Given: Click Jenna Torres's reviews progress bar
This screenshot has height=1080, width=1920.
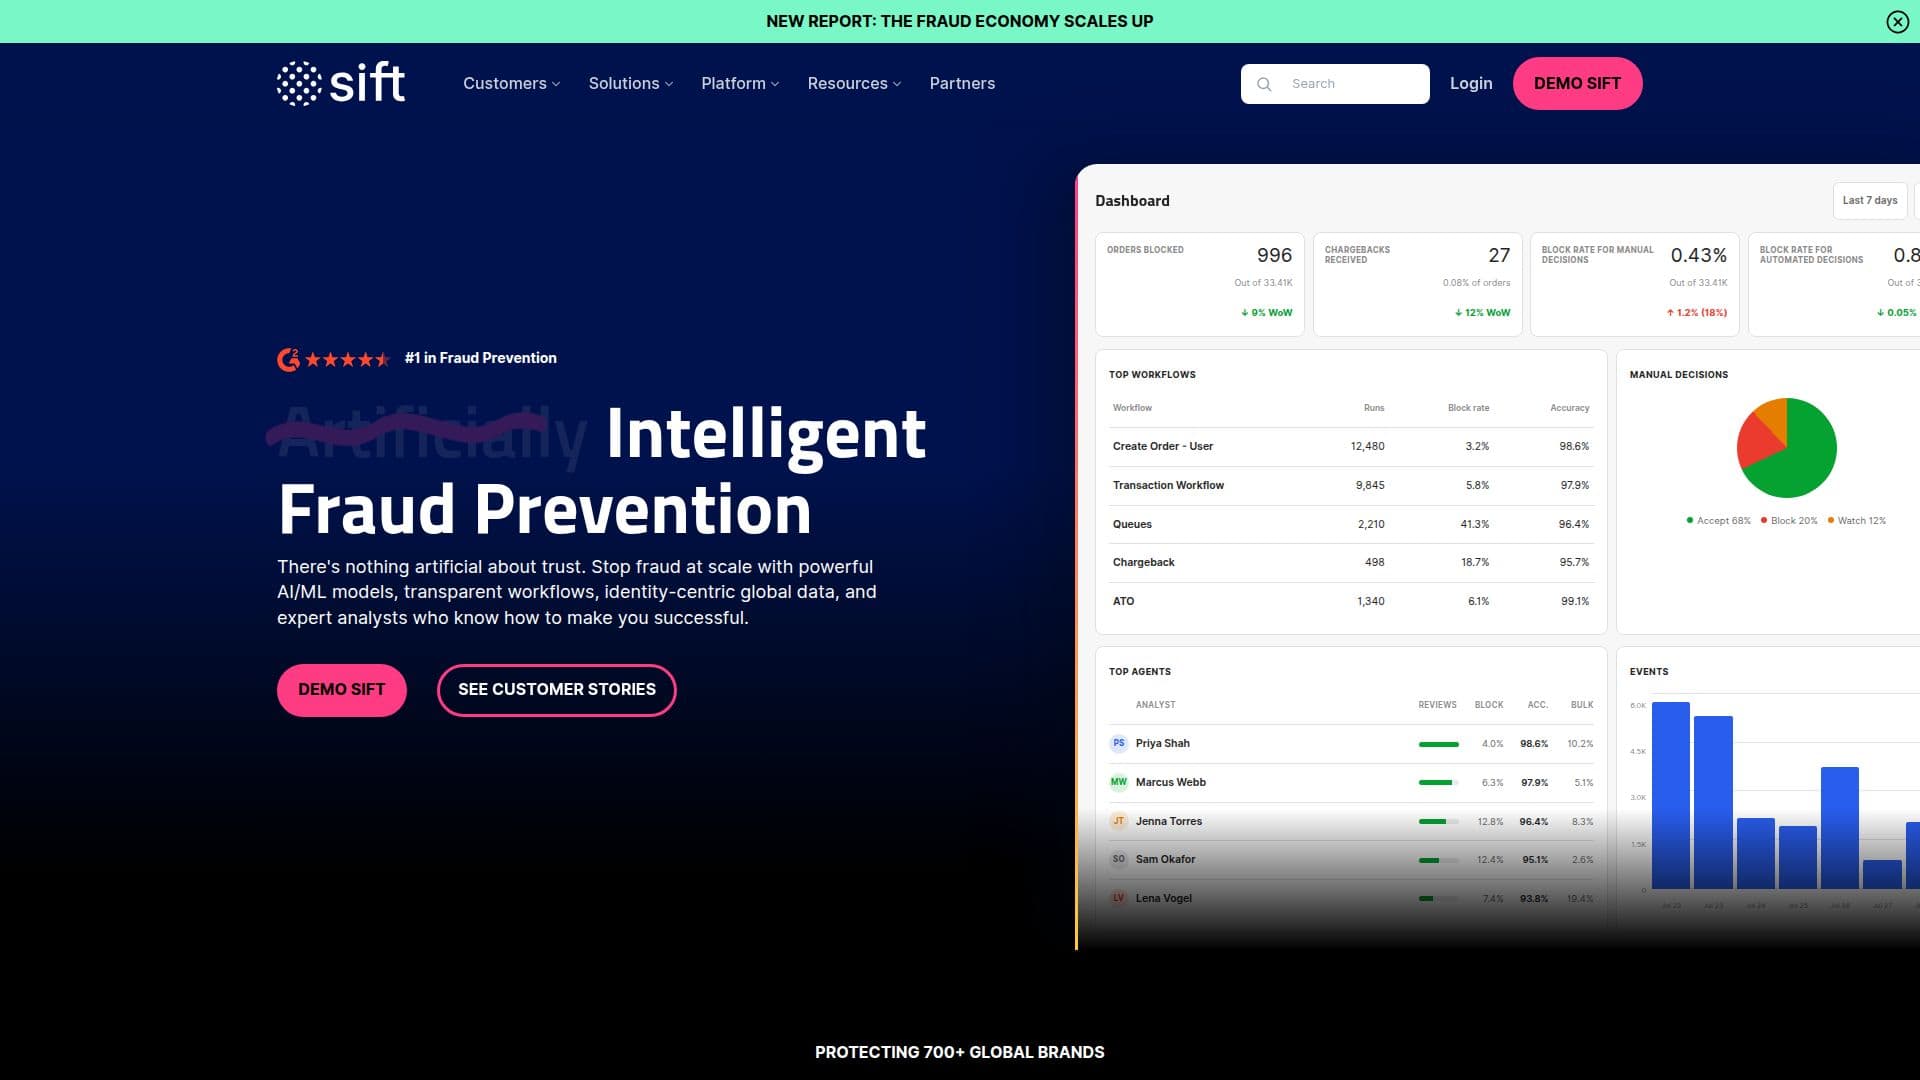Looking at the screenshot, I should tap(1438, 821).
